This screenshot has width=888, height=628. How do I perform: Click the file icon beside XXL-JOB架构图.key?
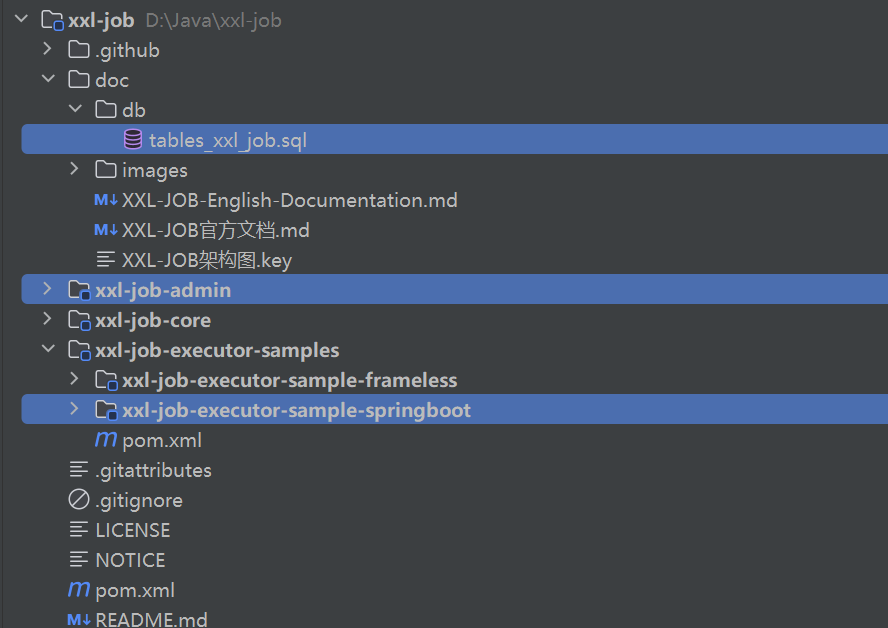(104, 259)
